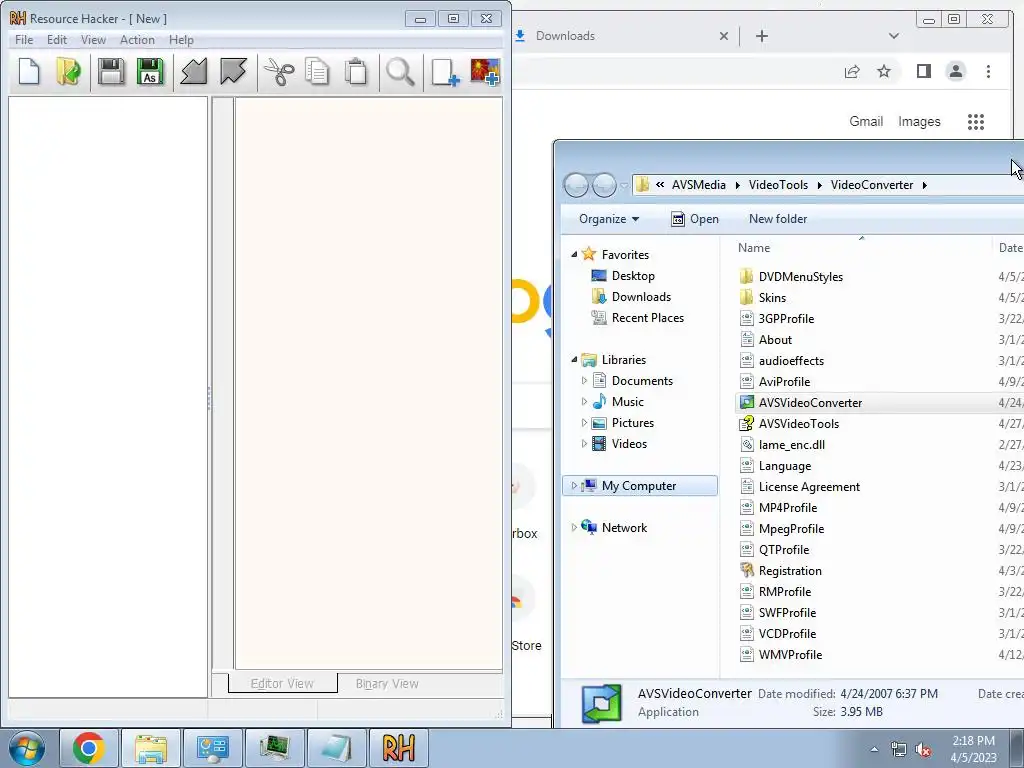Bookmark this page with the star icon
The image size is (1024, 768).
(x=884, y=71)
